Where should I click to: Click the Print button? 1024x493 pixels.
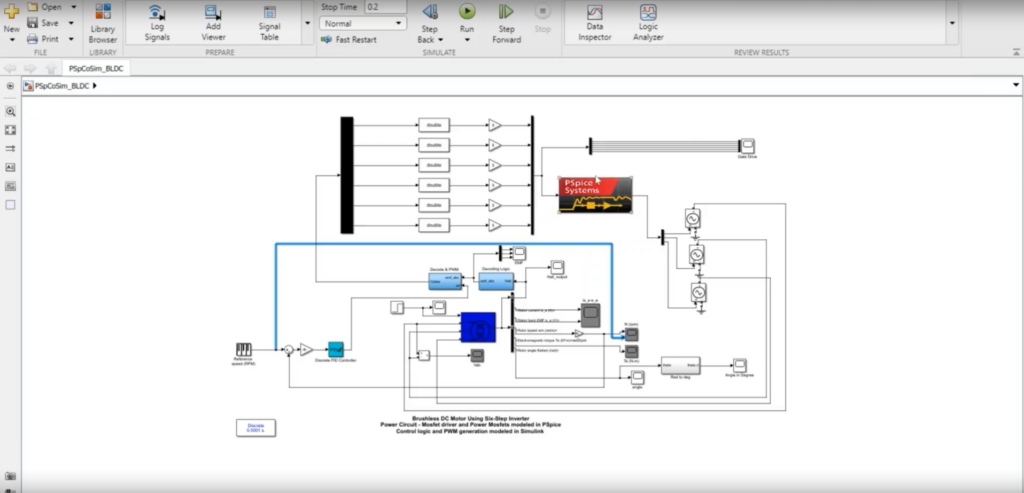(43, 39)
